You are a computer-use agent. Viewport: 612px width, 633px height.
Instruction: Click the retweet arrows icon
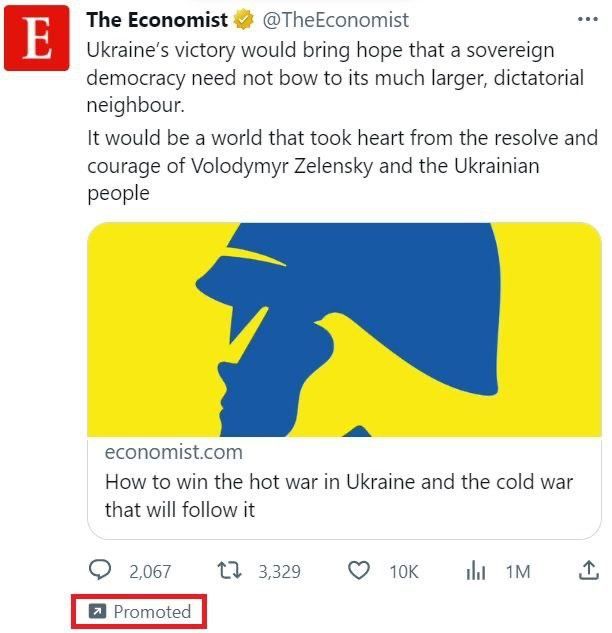coord(229,571)
